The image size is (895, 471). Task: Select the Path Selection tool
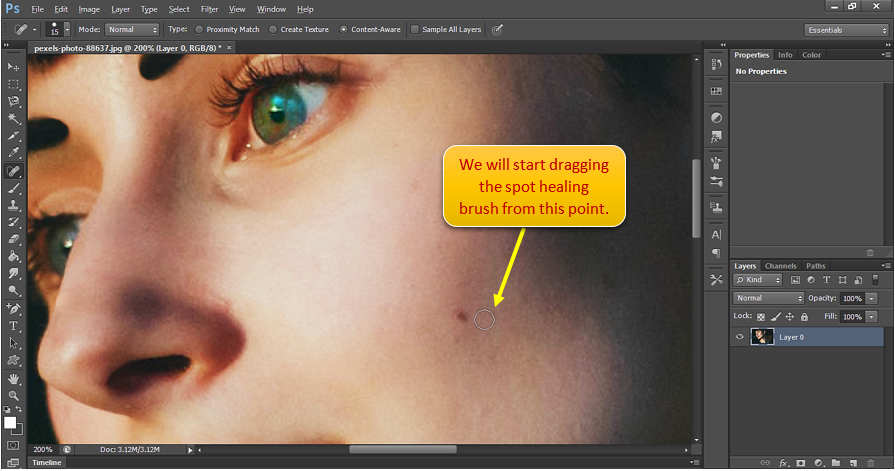click(x=13, y=343)
